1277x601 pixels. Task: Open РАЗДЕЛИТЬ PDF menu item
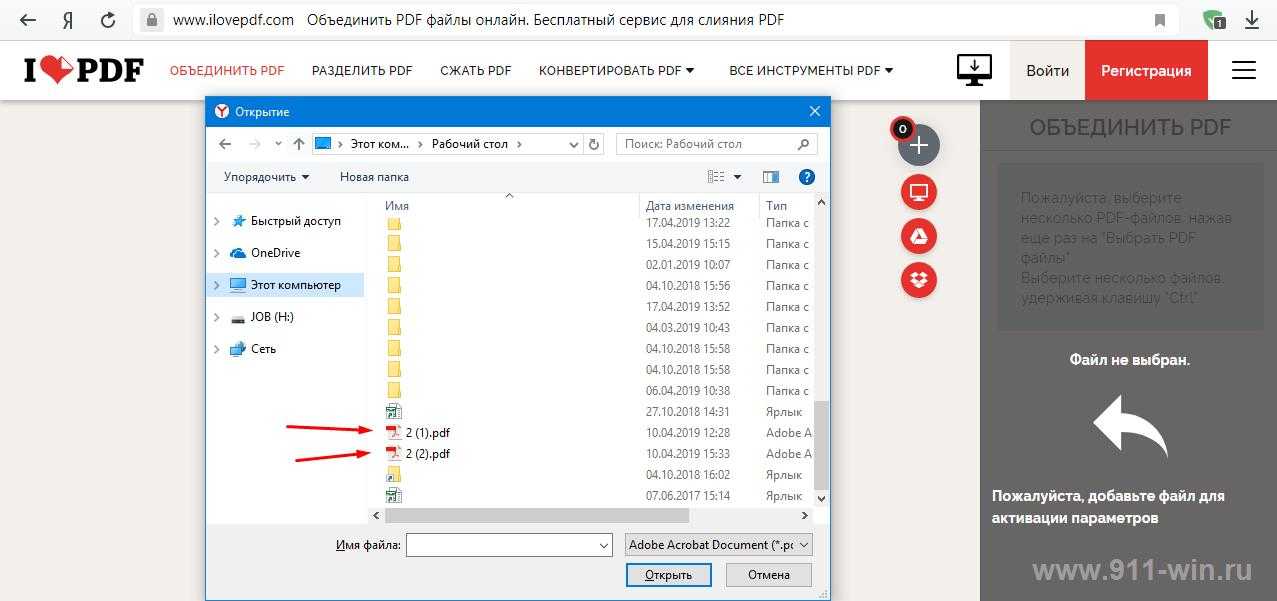(x=362, y=71)
